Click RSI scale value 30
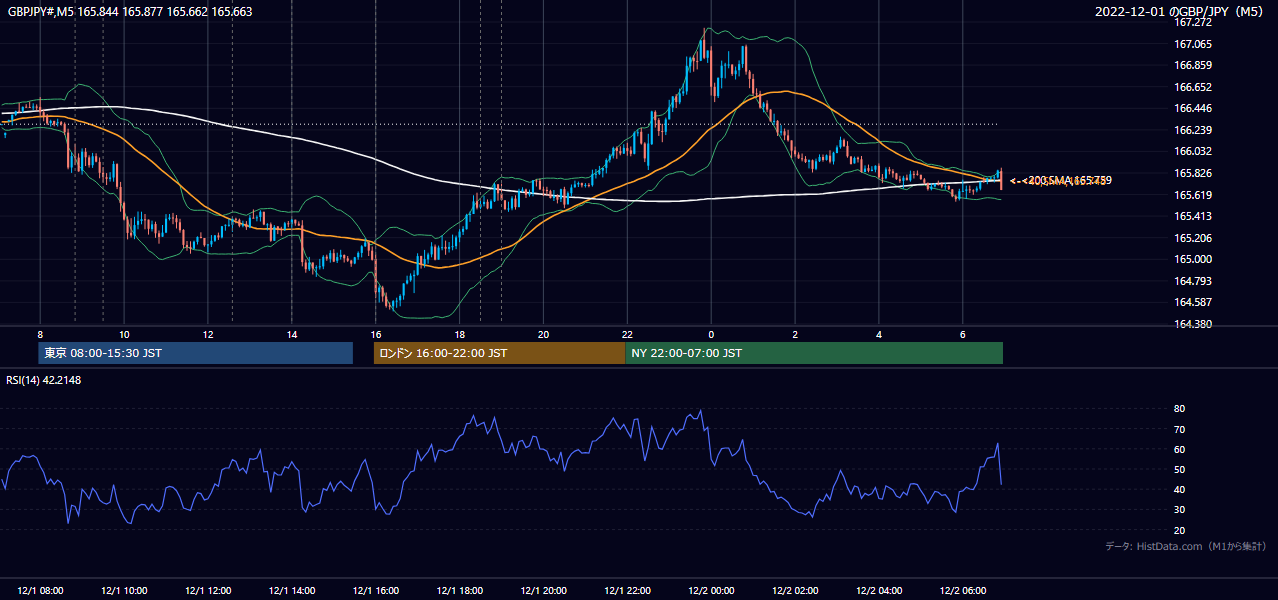This screenshot has height=600, width=1278. pyautogui.click(x=1179, y=510)
